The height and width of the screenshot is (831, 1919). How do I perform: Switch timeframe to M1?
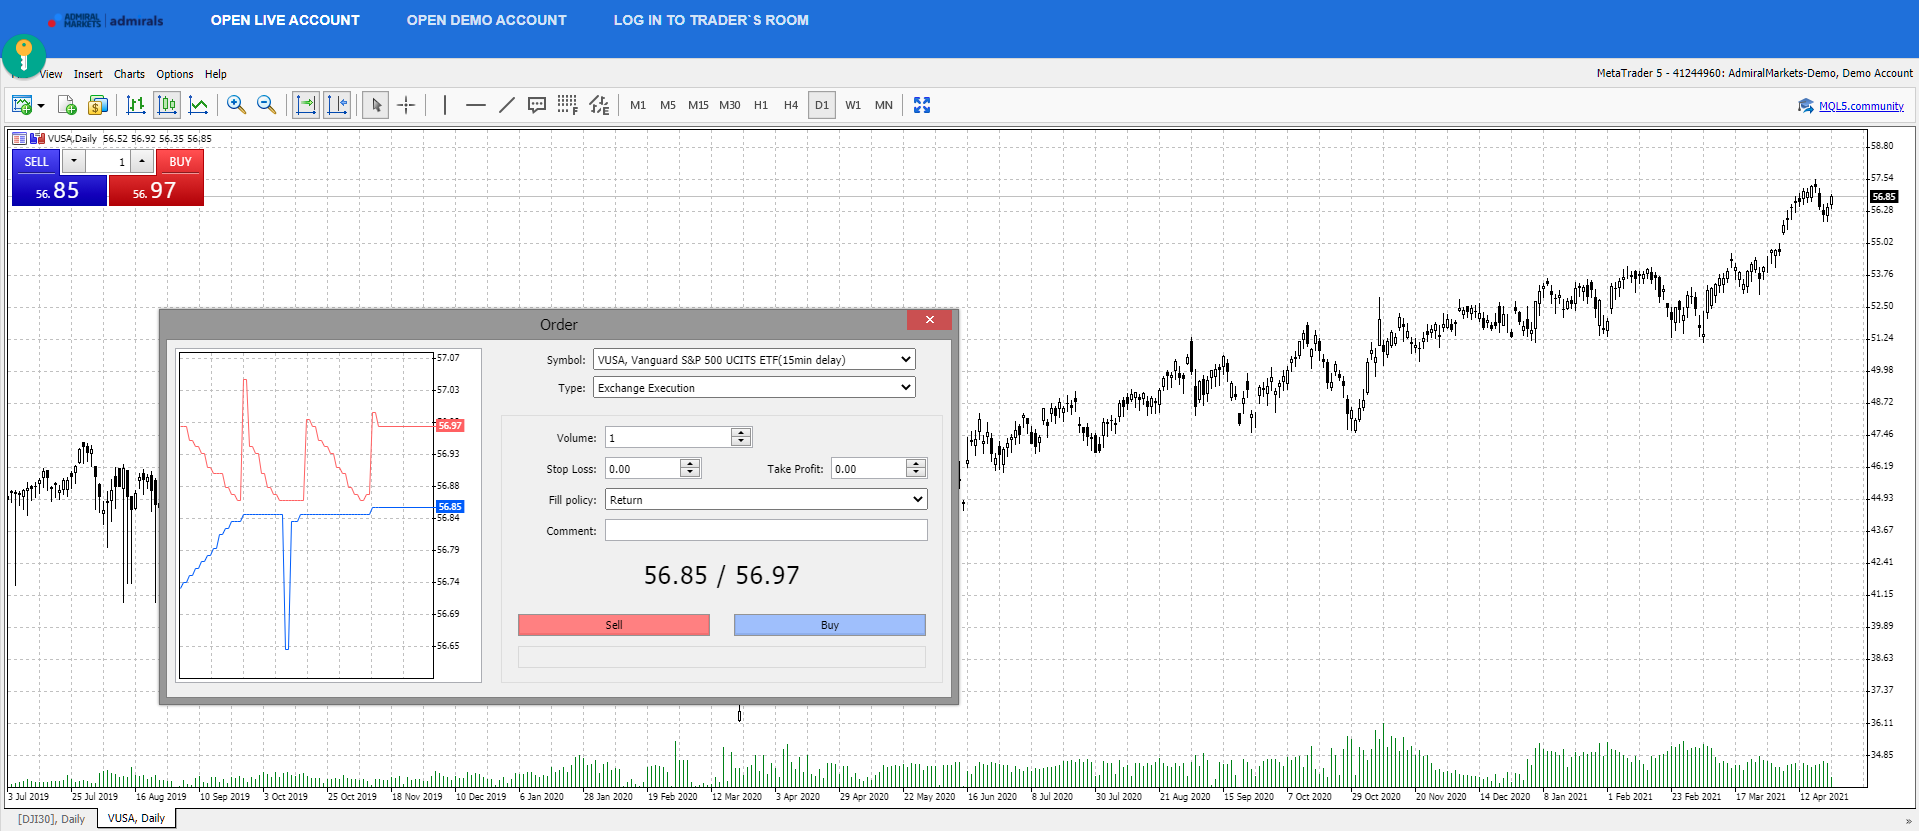tap(638, 105)
